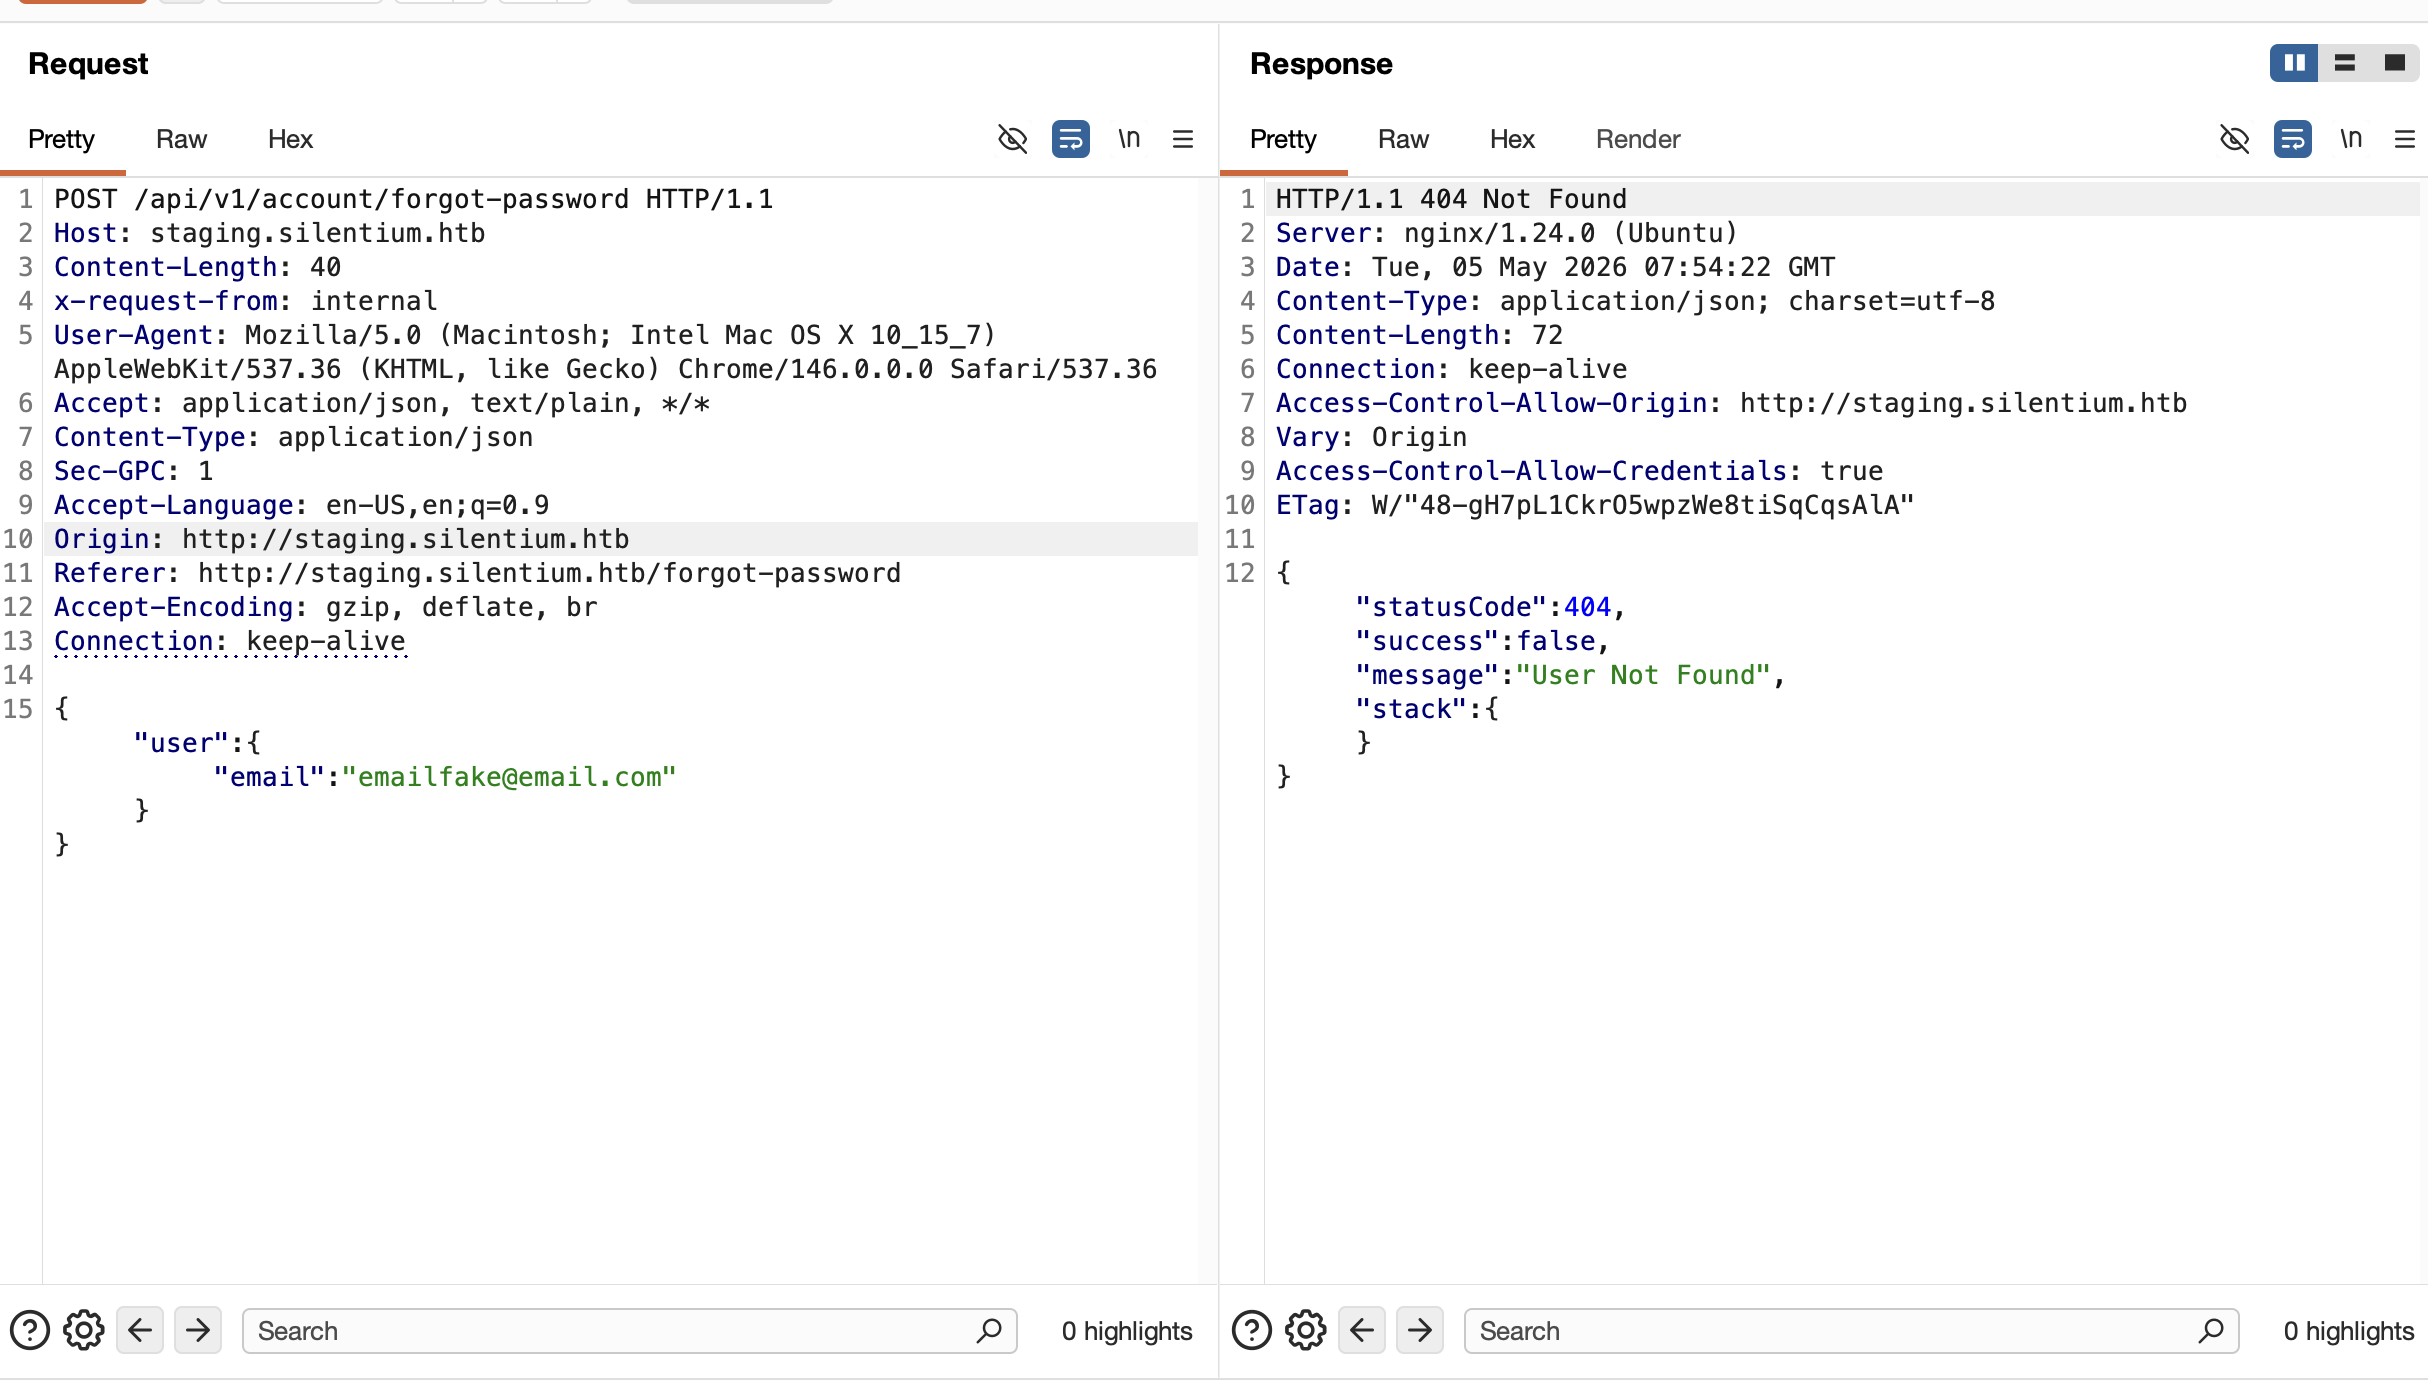Open Response pane help icon
Image resolution: width=2428 pixels, height=1380 pixels.
click(x=1252, y=1331)
